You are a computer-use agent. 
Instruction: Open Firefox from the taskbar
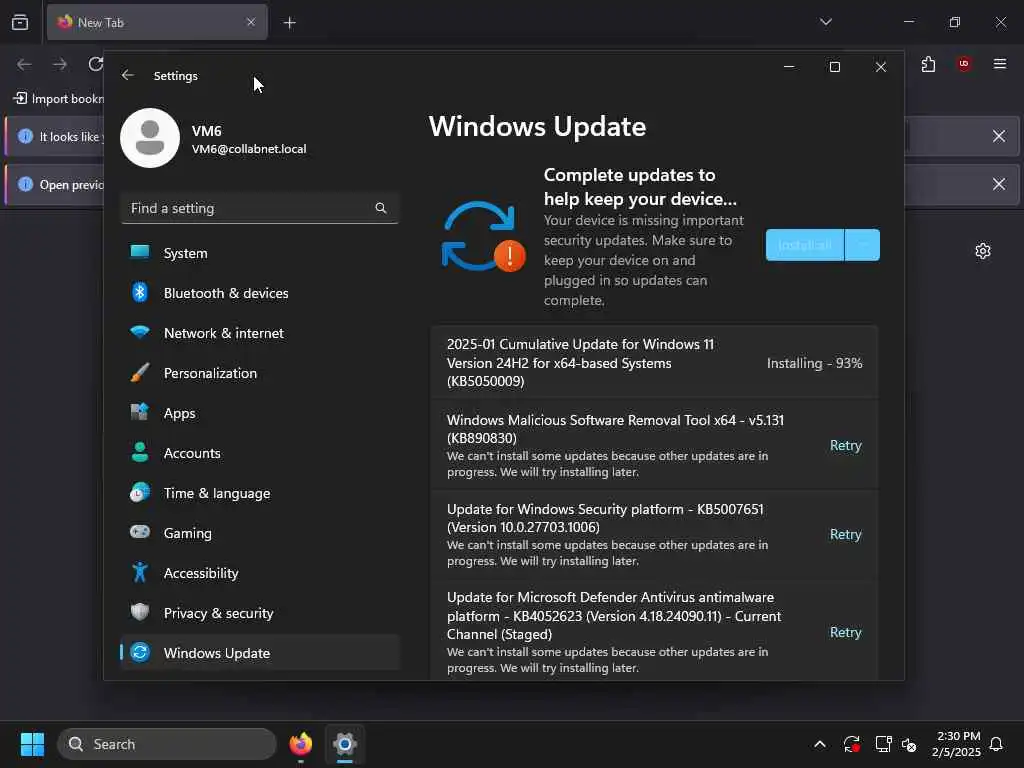pyautogui.click(x=300, y=744)
